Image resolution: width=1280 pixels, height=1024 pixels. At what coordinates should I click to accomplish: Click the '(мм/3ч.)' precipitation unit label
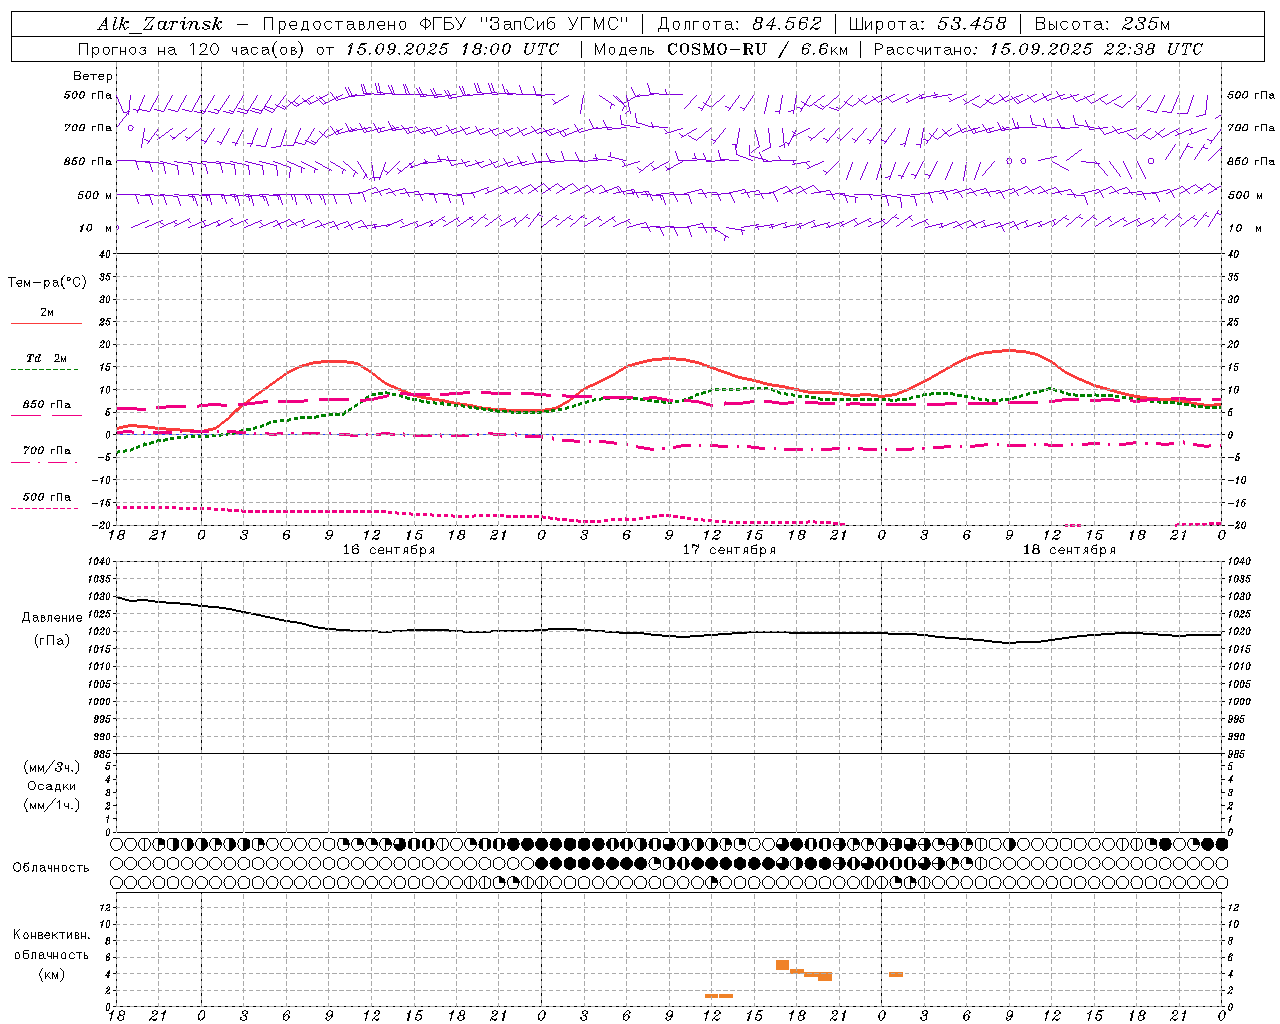52,767
